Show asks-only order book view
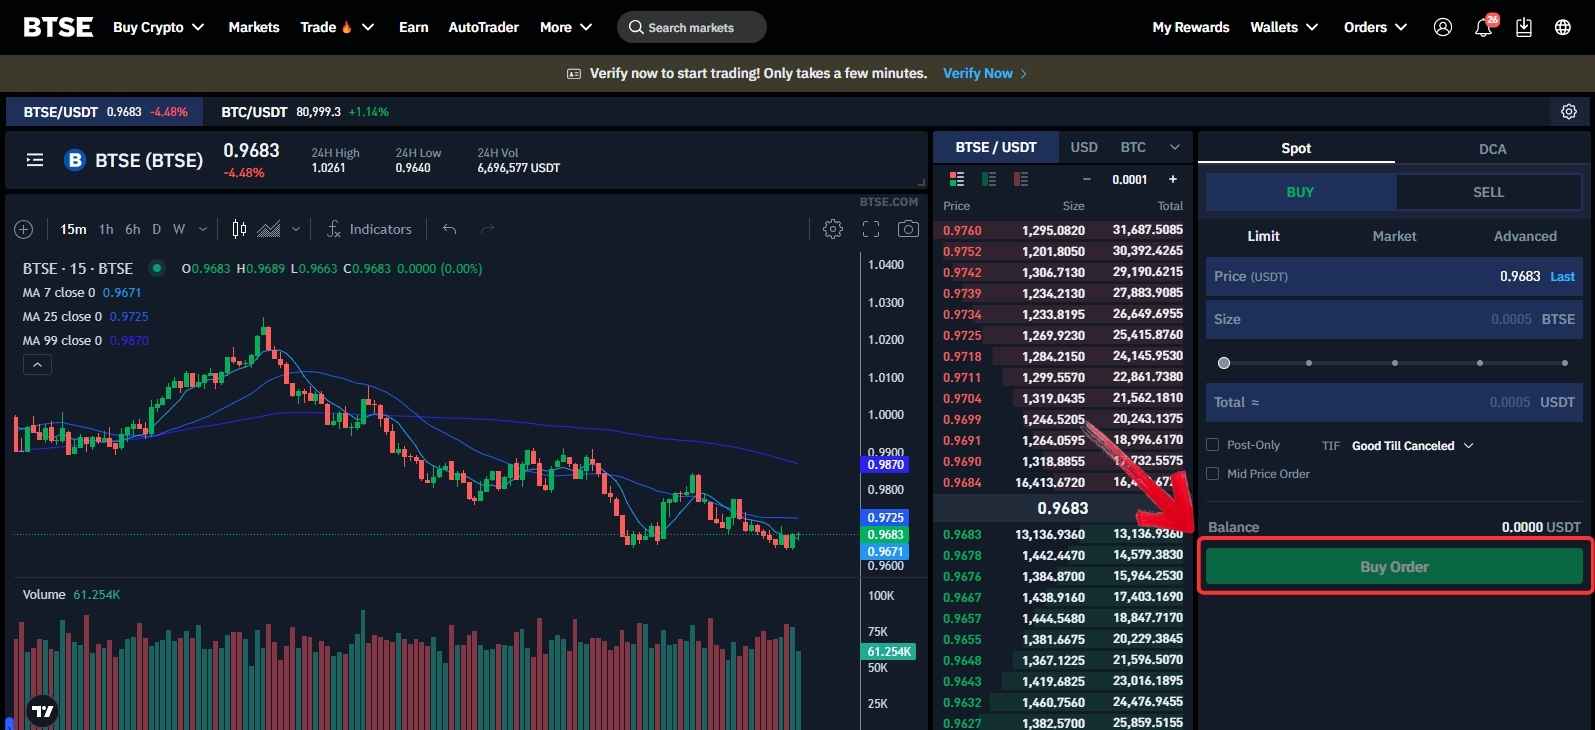This screenshot has height=730, width=1595. (1021, 179)
